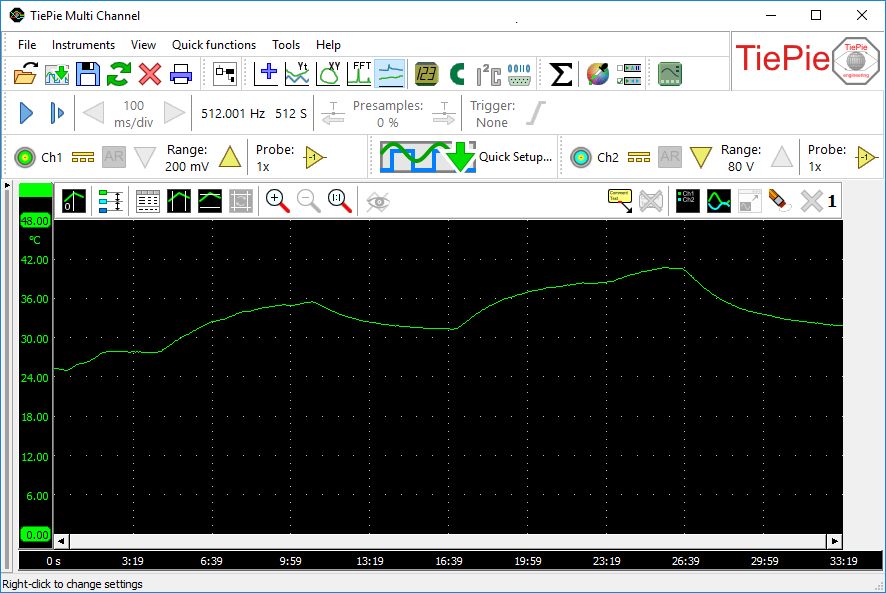Toggle graph visibility with the eye icon
Image resolution: width=886 pixels, height=593 pixels.
coord(377,201)
